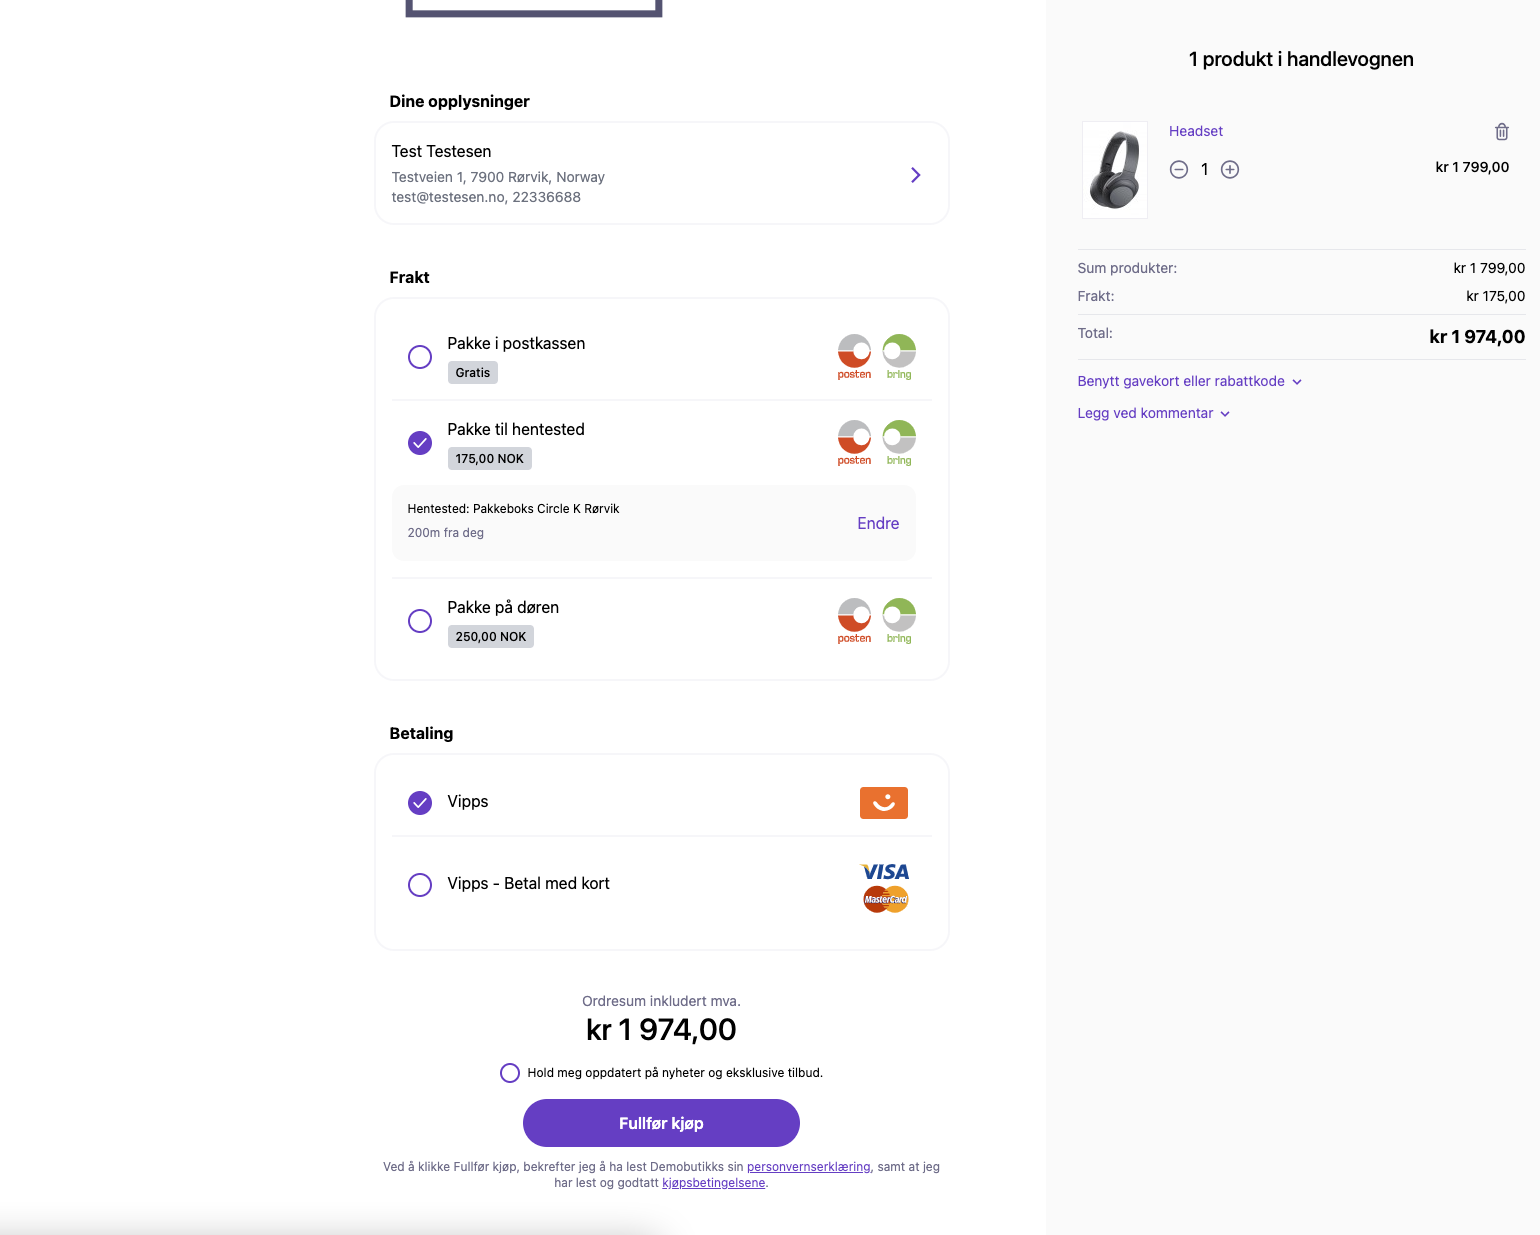Image resolution: width=1540 pixels, height=1235 pixels.
Task: Click Endre to change pickup point
Action: point(878,523)
